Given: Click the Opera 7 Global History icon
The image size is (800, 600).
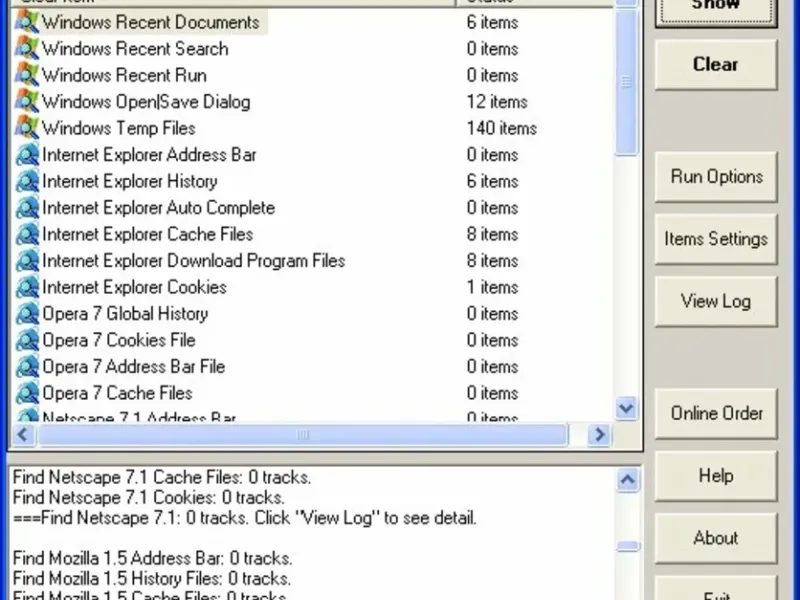Looking at the screenshot, I should 27,314.
